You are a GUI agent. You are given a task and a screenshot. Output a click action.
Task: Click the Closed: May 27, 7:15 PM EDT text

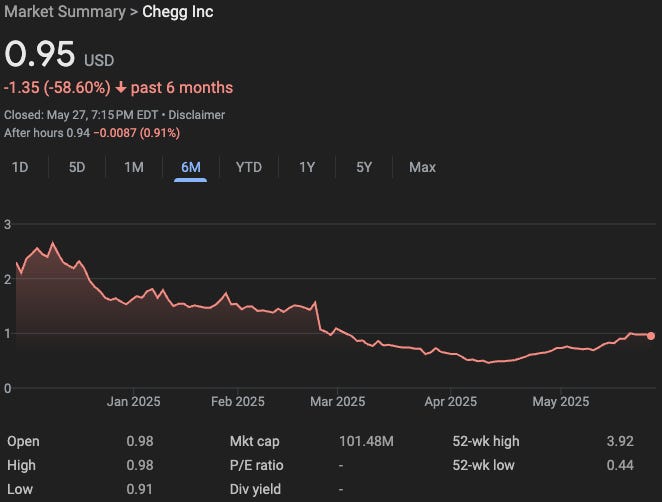coord(81,115)
